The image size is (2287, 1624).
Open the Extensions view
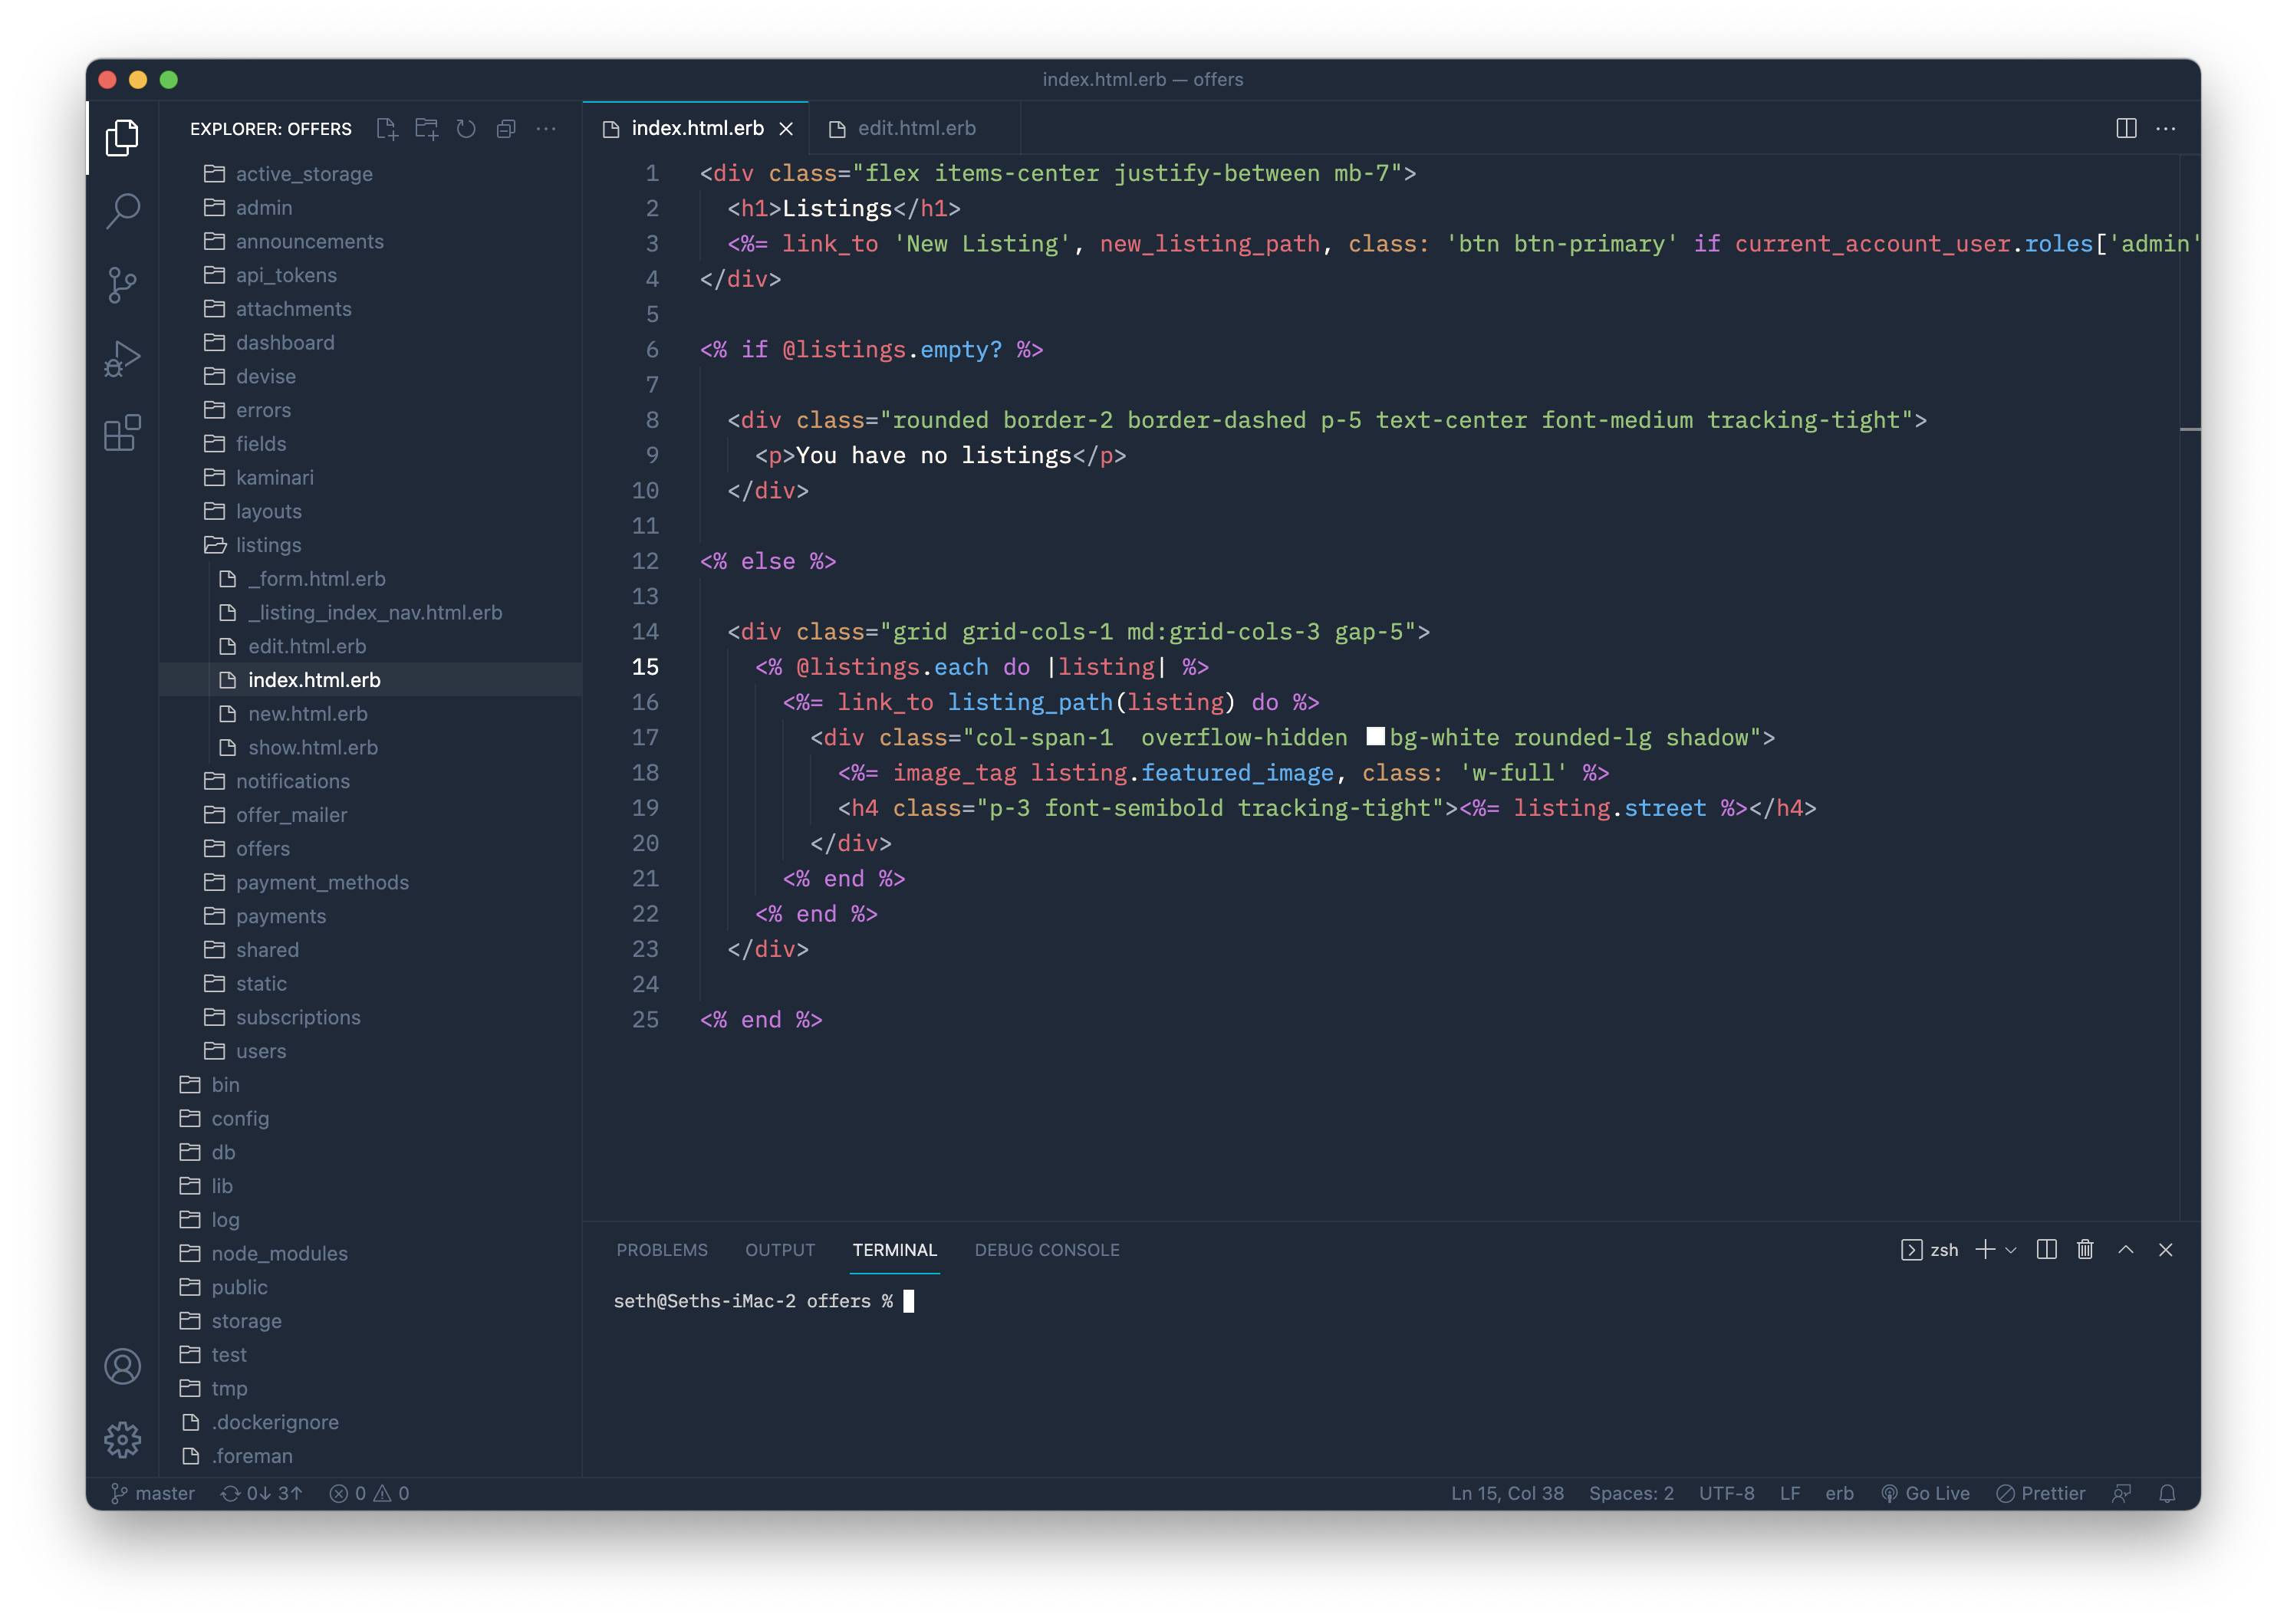(x=122, y=433)
